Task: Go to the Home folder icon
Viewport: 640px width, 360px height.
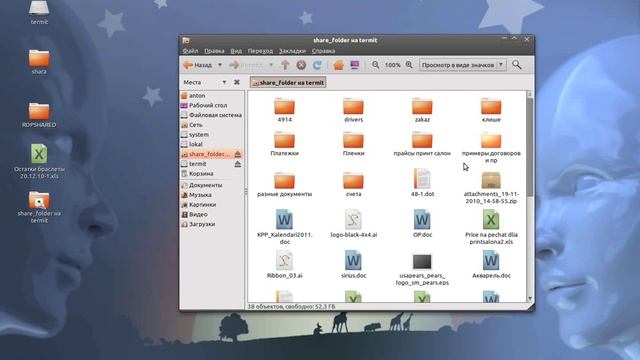Action: [x=338, y=65]
